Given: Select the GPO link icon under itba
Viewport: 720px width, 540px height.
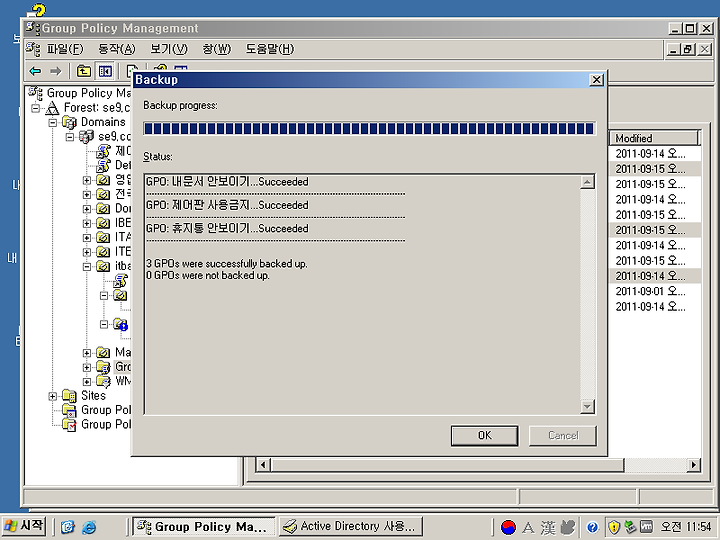Looking at the screenshot, I should pyautogui.click(x=121, y=281).
